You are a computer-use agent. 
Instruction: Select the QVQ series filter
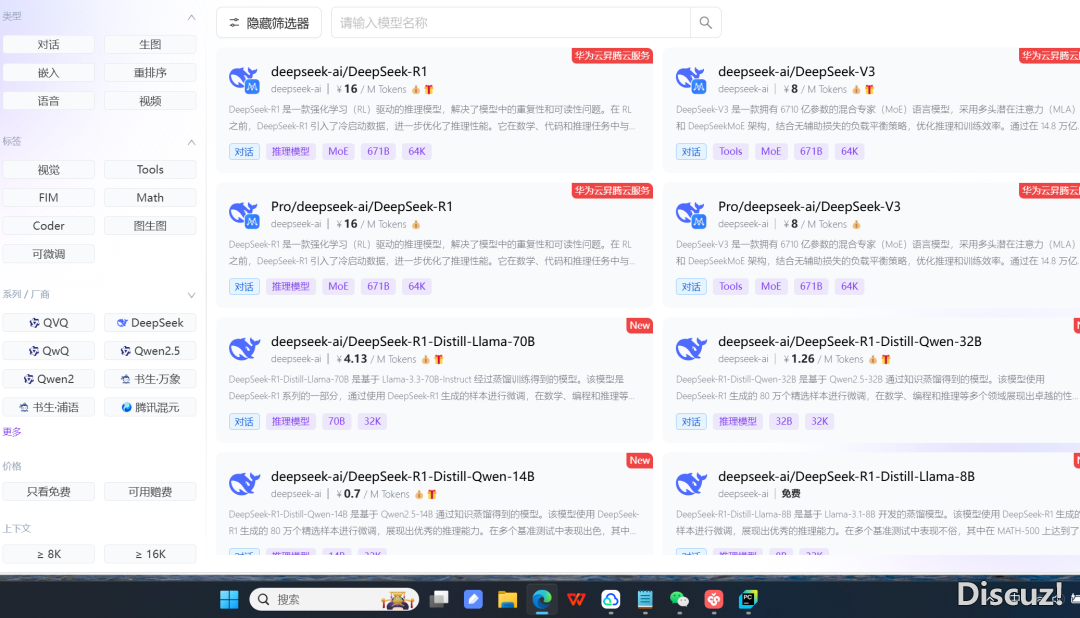(x=48, y=323)
